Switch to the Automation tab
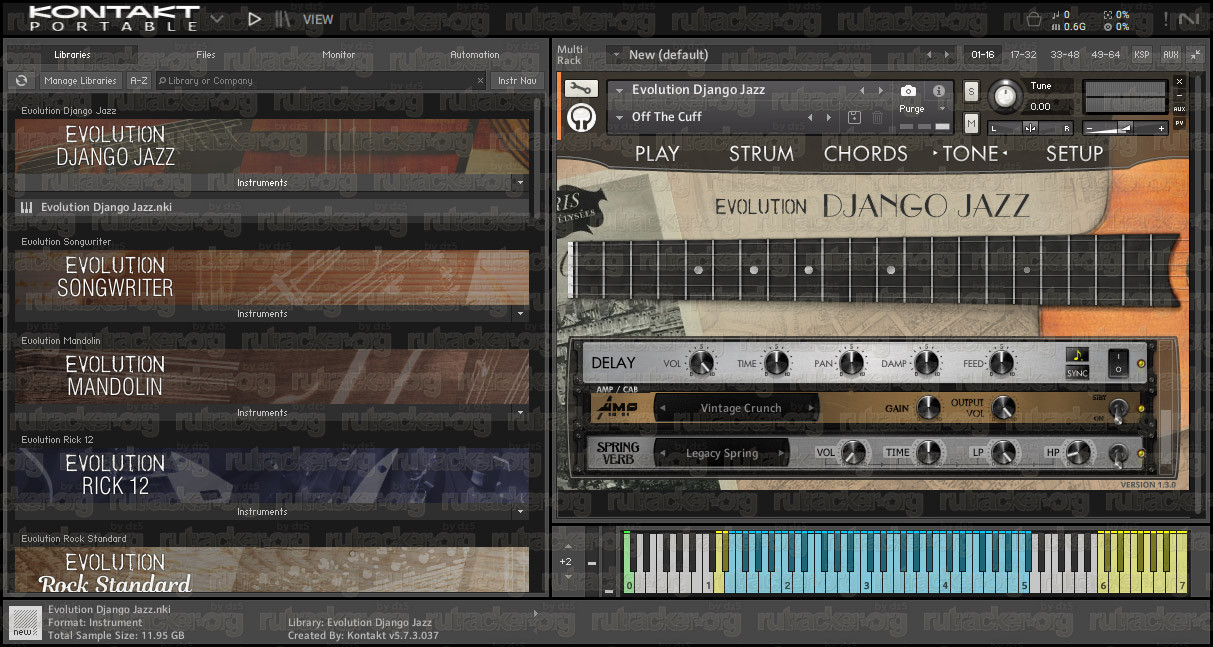Viewport: 1213px width, 647px height. (475, 55)
